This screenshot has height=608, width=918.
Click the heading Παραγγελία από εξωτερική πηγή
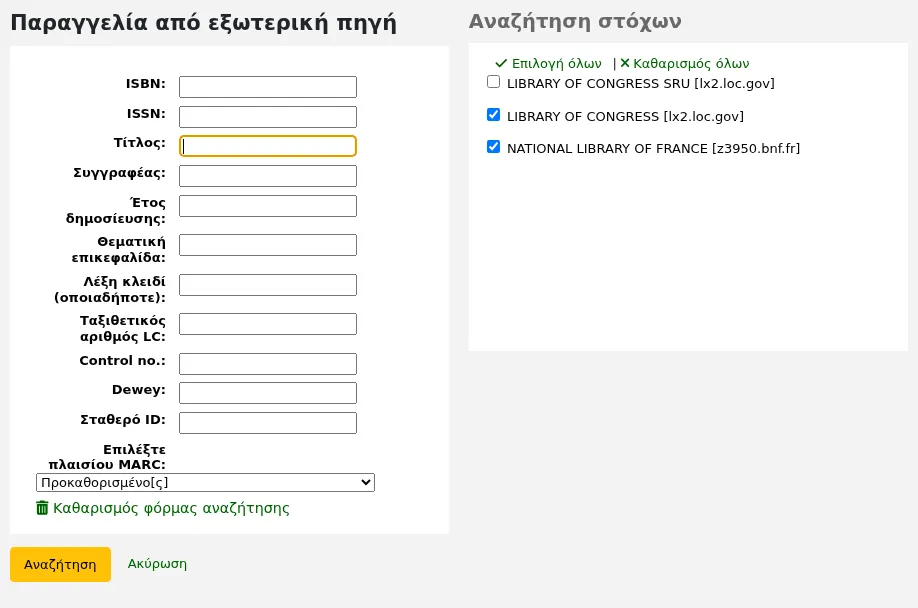click(203, 22)
